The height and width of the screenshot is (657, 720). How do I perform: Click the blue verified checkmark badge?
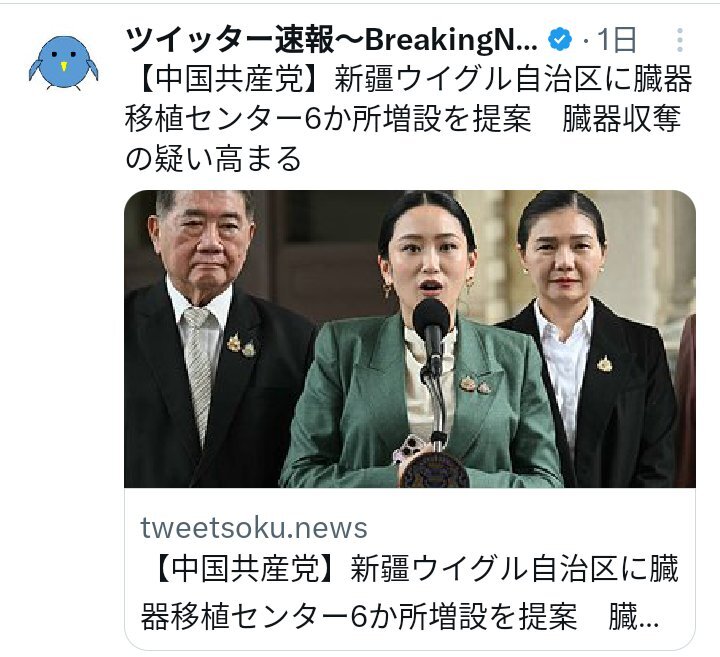(560, 40)
